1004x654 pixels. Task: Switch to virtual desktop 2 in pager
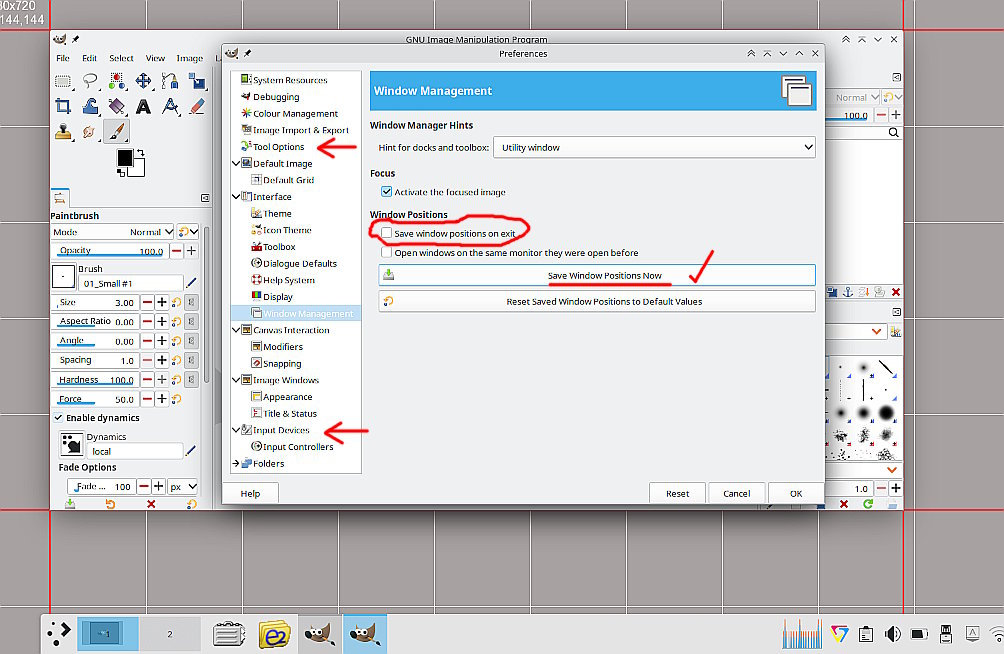pyautogui.click(x=170, y=634)
